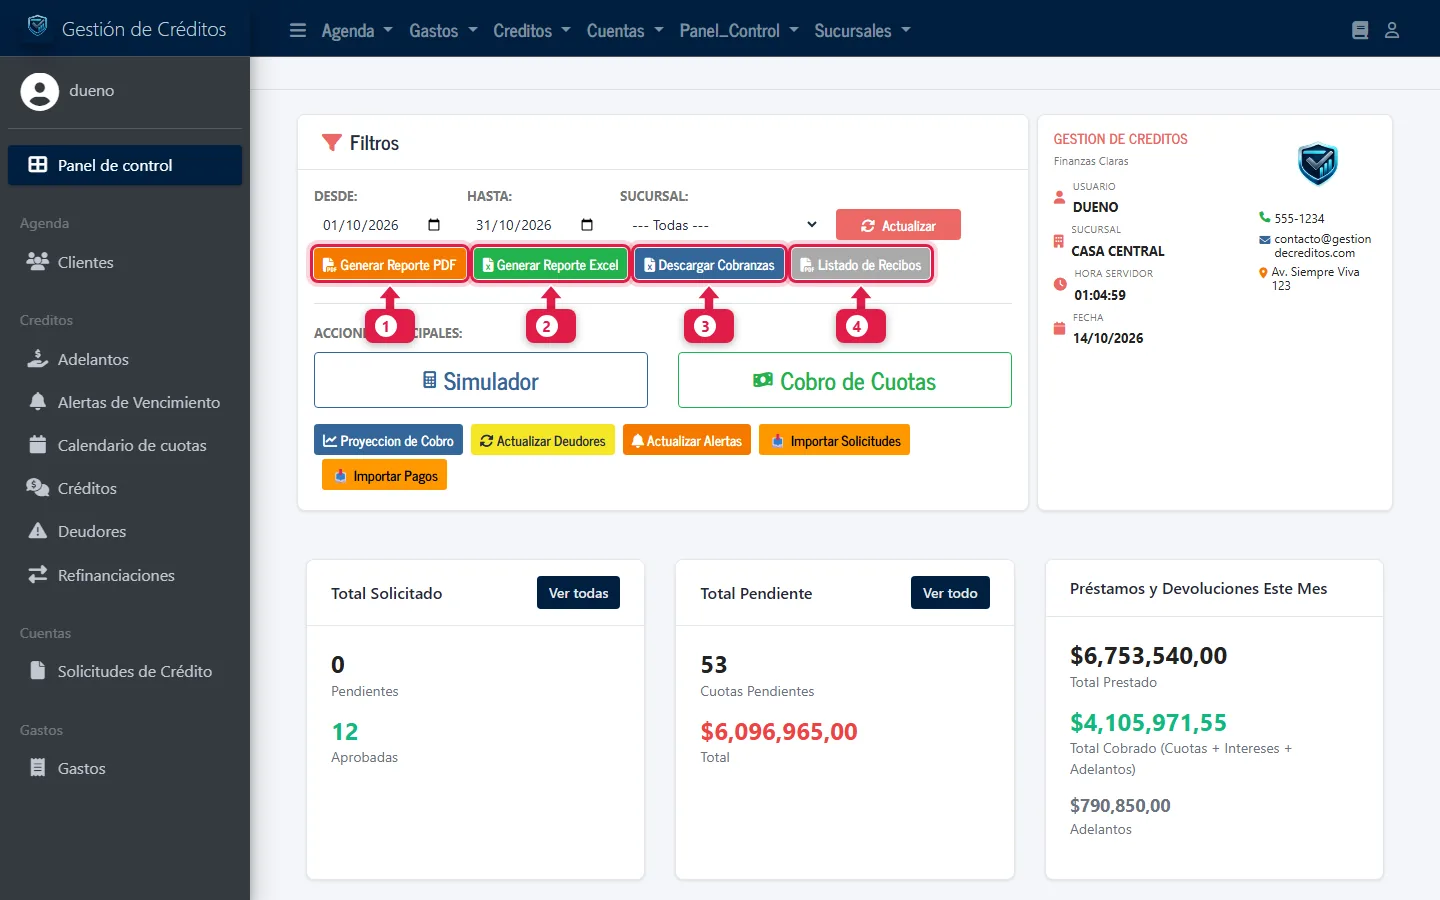The width and height of the screenshot is (1440, 900).
Task: Click the Gestión de Créditos shield logo
Action: pos(37,26)
